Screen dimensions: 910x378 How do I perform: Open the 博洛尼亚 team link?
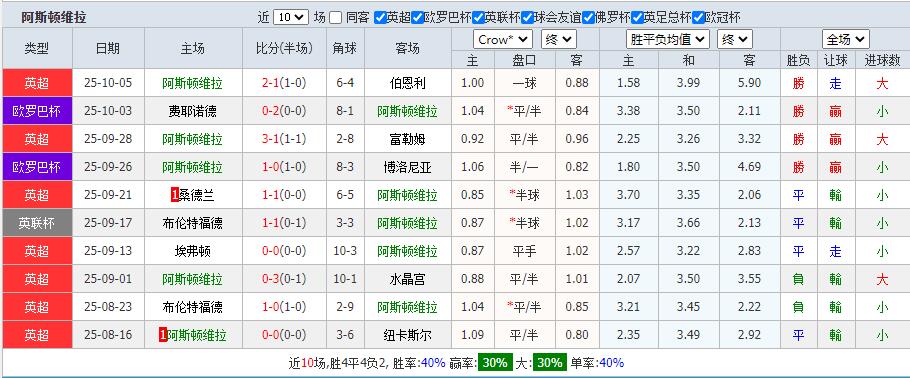(x=407, y=167)
